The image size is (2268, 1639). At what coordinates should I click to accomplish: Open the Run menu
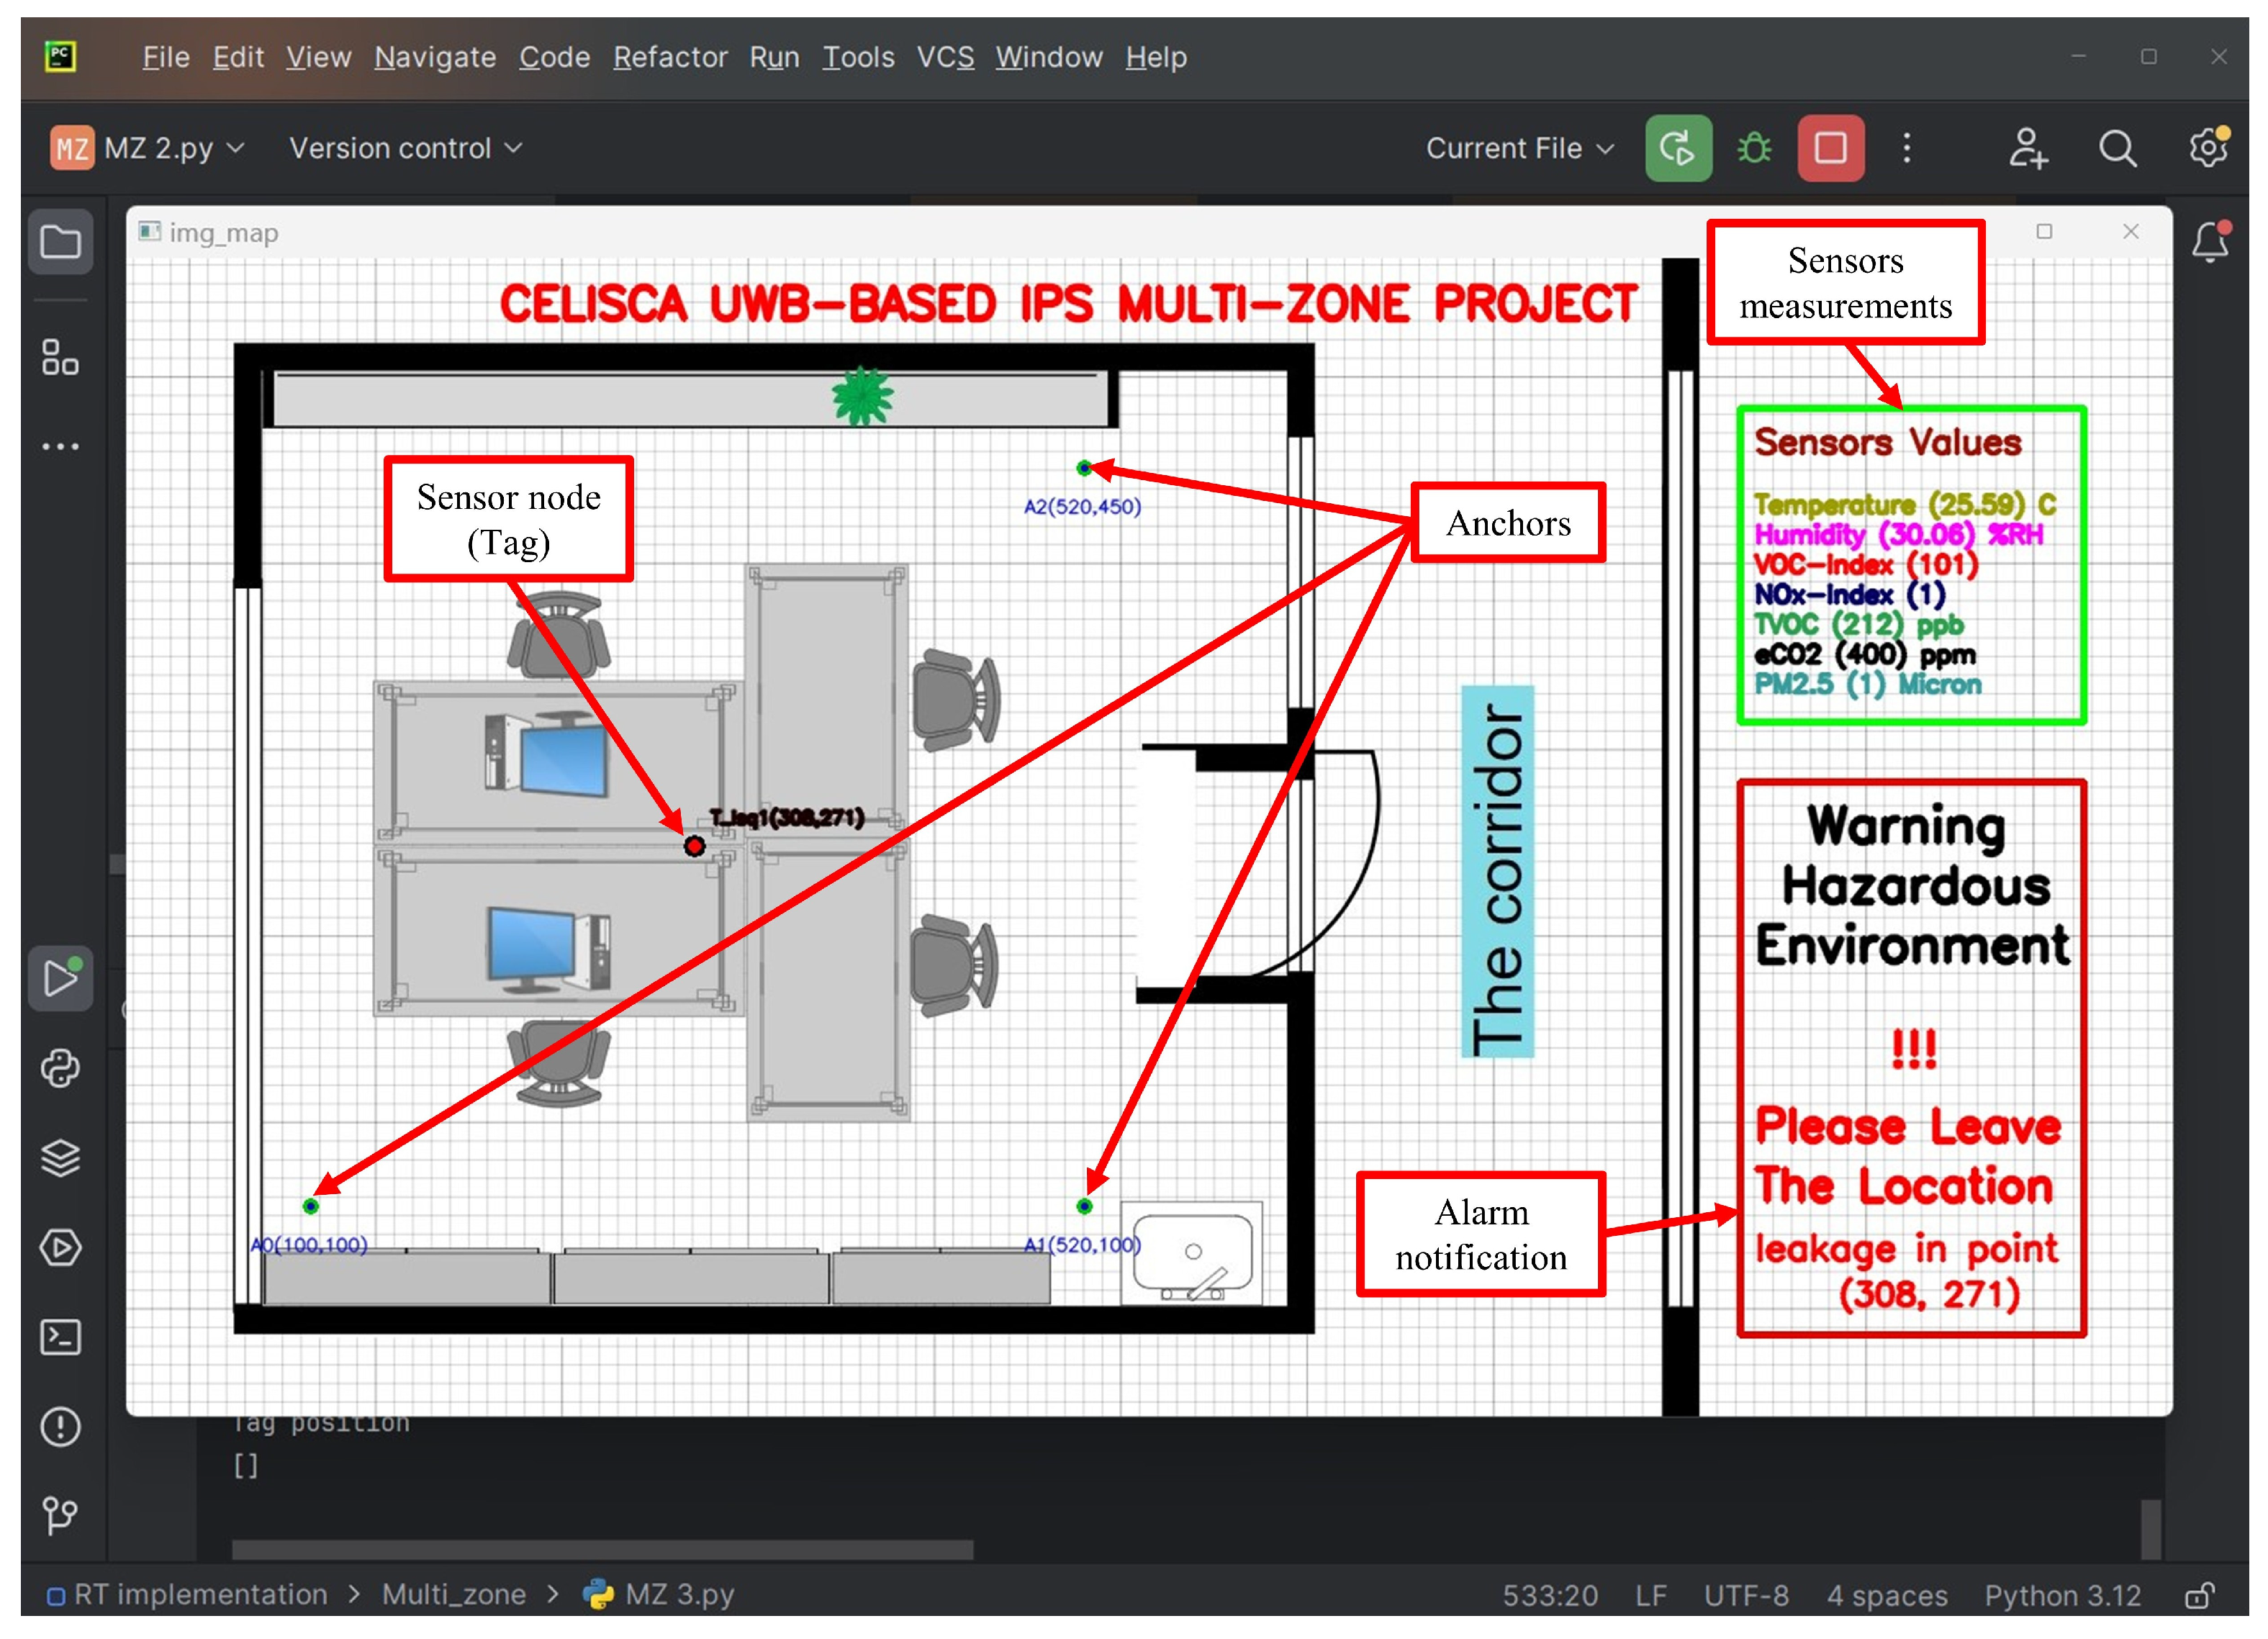point(774,57)
